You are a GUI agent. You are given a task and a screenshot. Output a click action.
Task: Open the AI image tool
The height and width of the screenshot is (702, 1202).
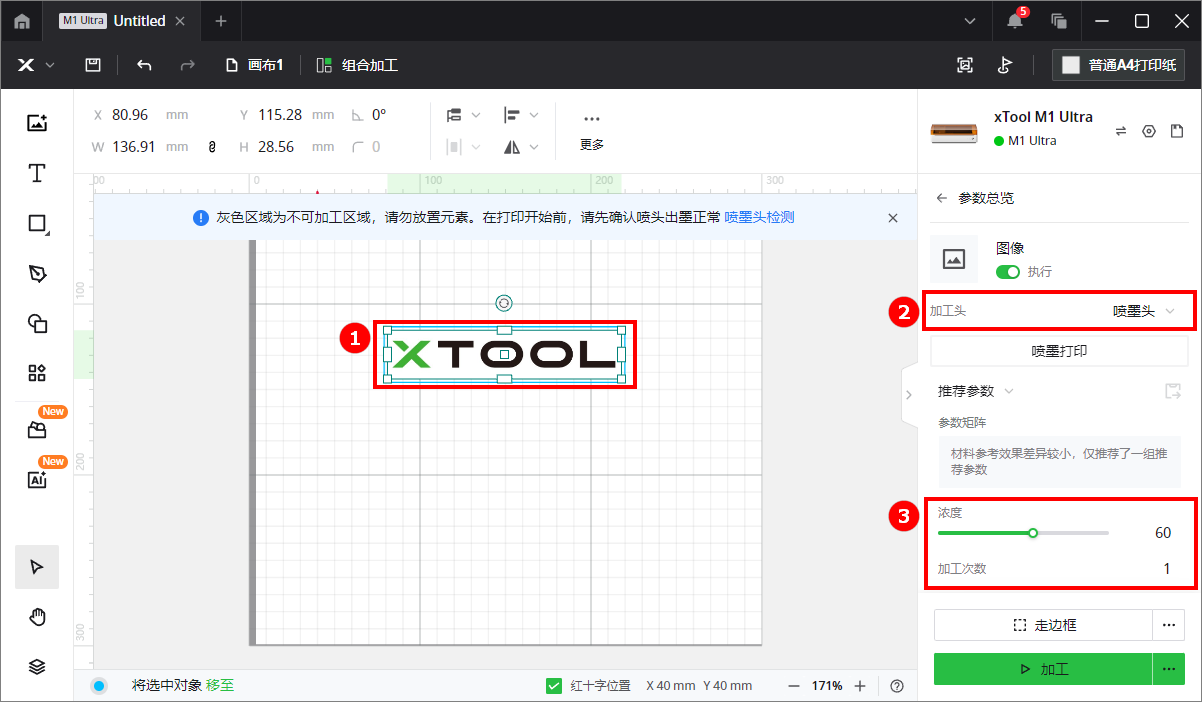[37, 479]
